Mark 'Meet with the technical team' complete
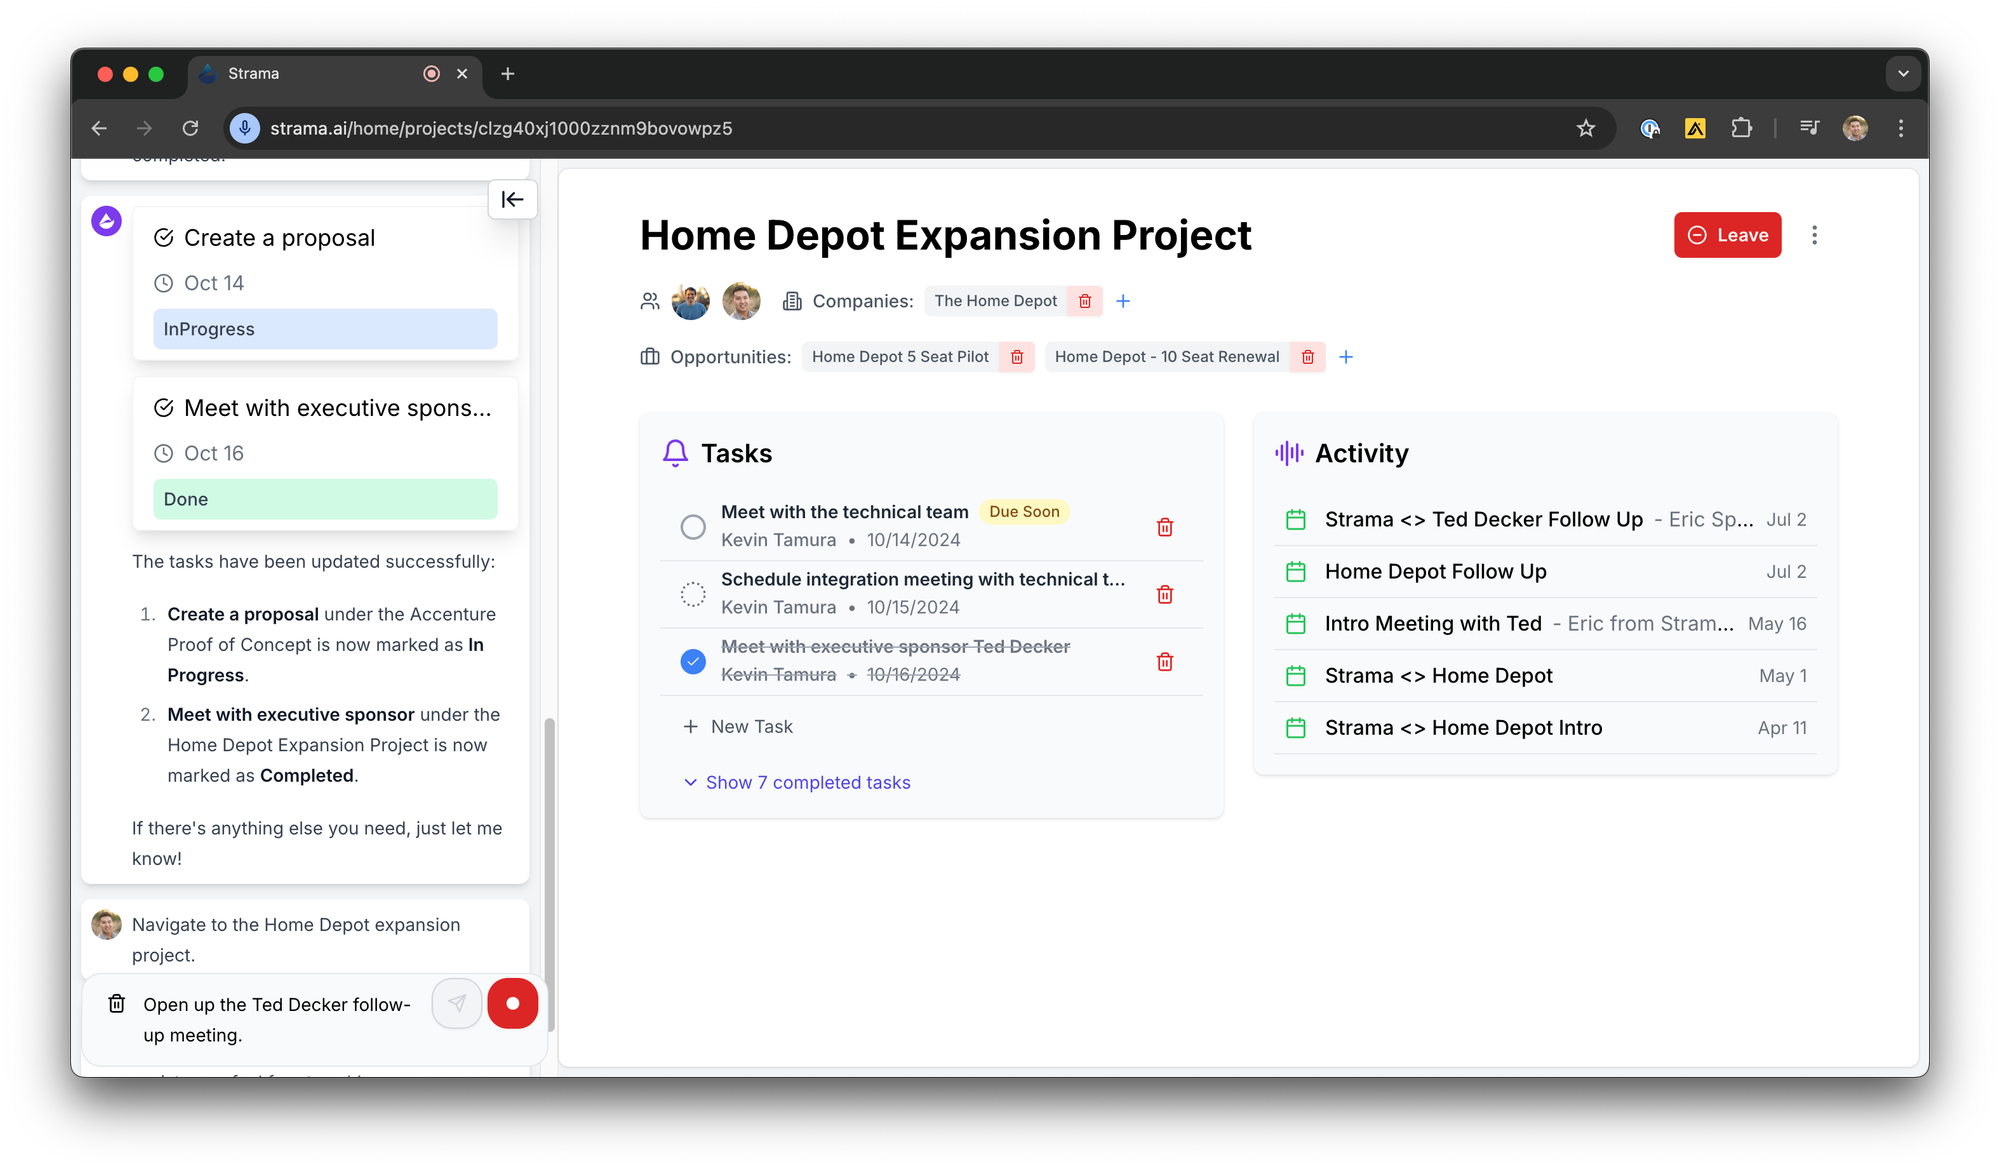The image size is (2000, 1171). [x=693, y=527]
